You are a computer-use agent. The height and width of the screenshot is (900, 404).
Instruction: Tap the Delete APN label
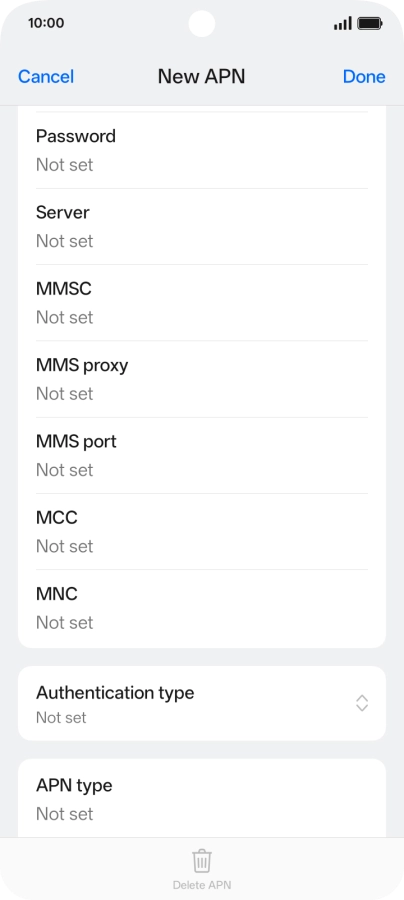pos(201,885)
